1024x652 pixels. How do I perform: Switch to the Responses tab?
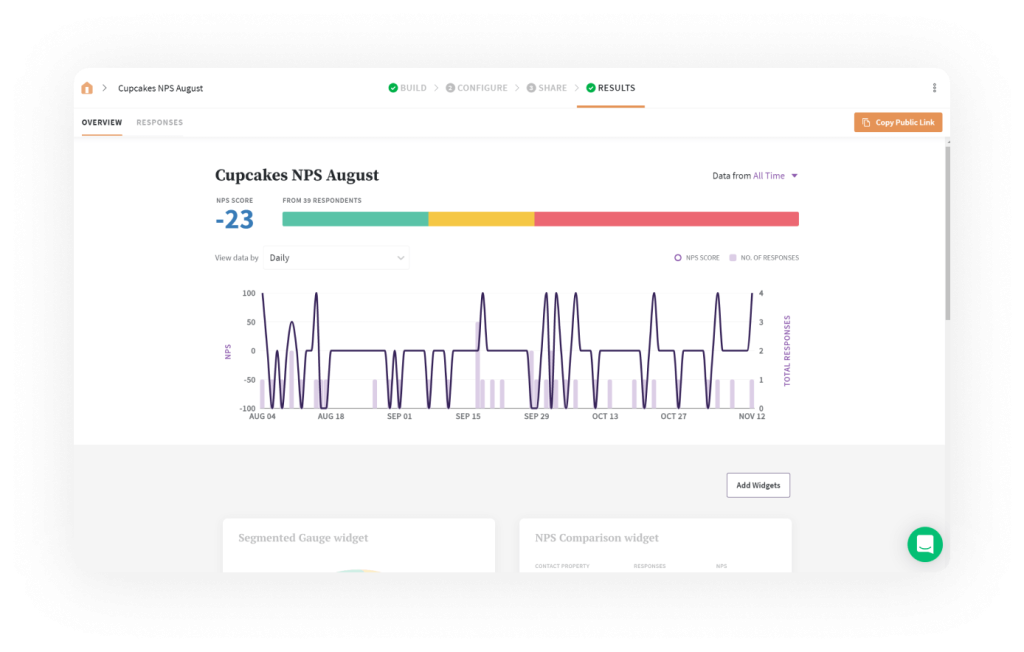(160, 123)
